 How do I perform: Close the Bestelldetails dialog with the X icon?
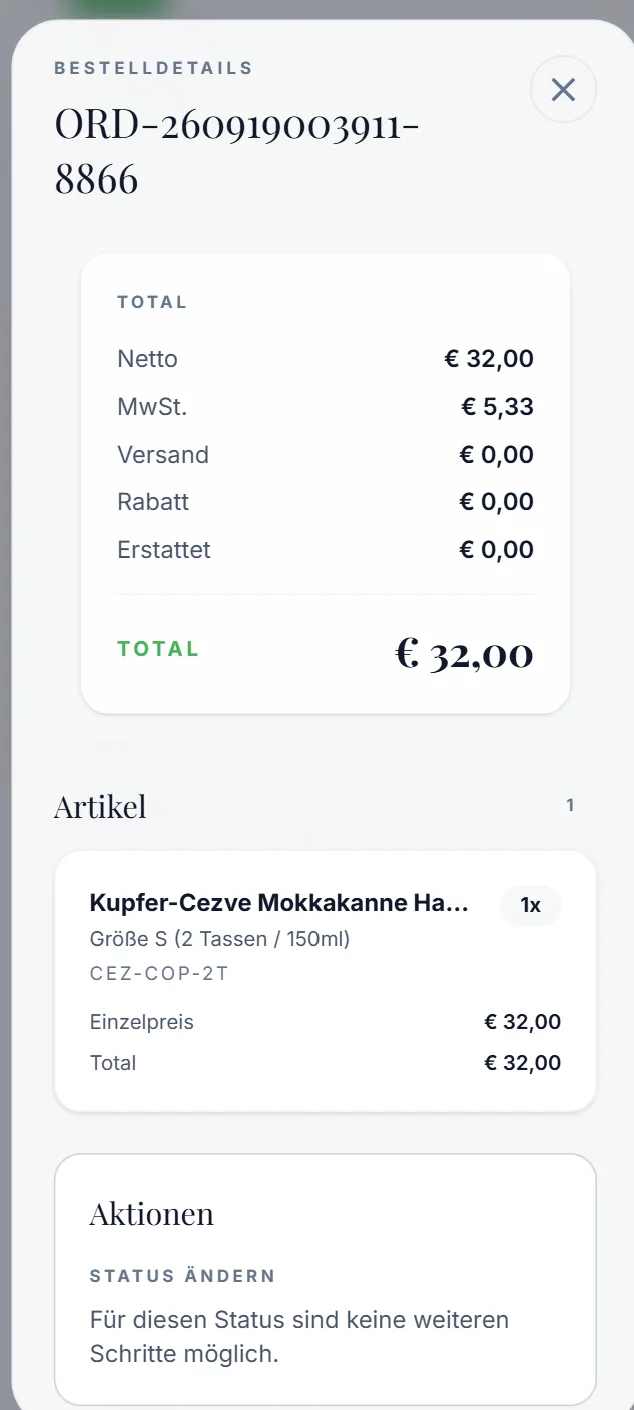click(x=563, y=90)
